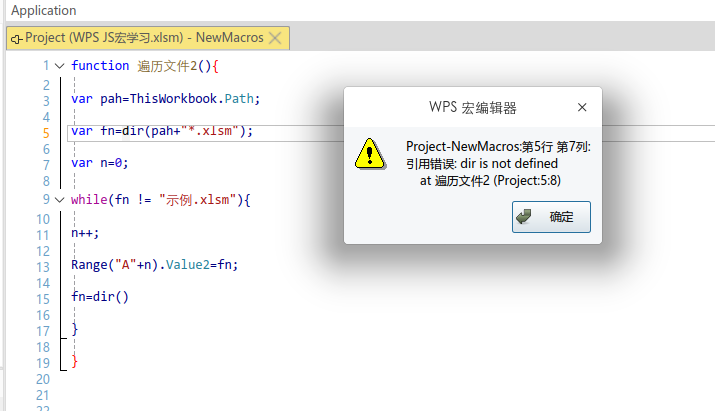Viewport: 715px width, 411px height.
Task: Click the "fn=dir()" statement
Action: (x=100, y=297)
